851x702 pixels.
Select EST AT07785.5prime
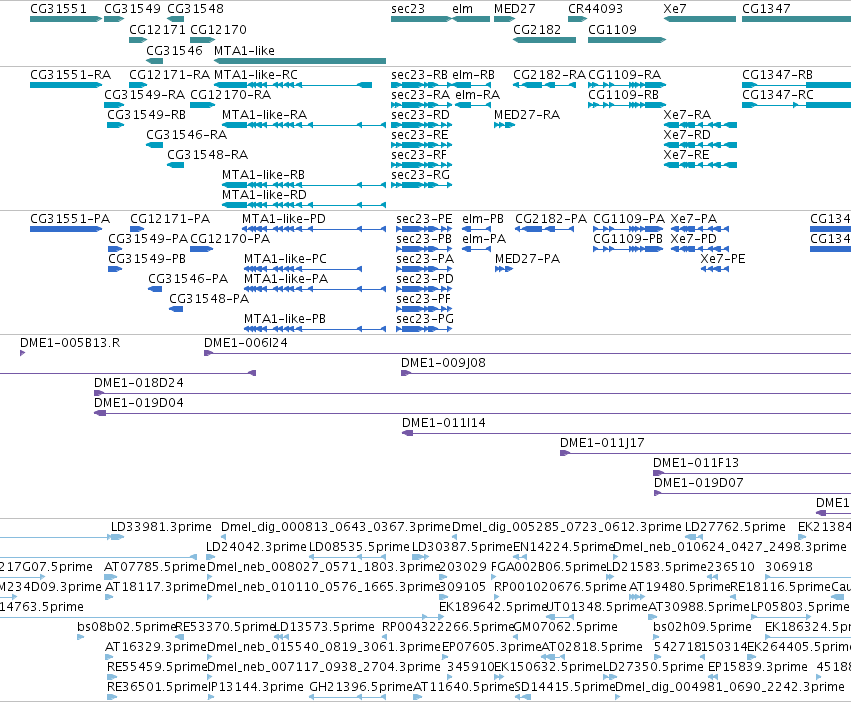(x=111, y=577)
